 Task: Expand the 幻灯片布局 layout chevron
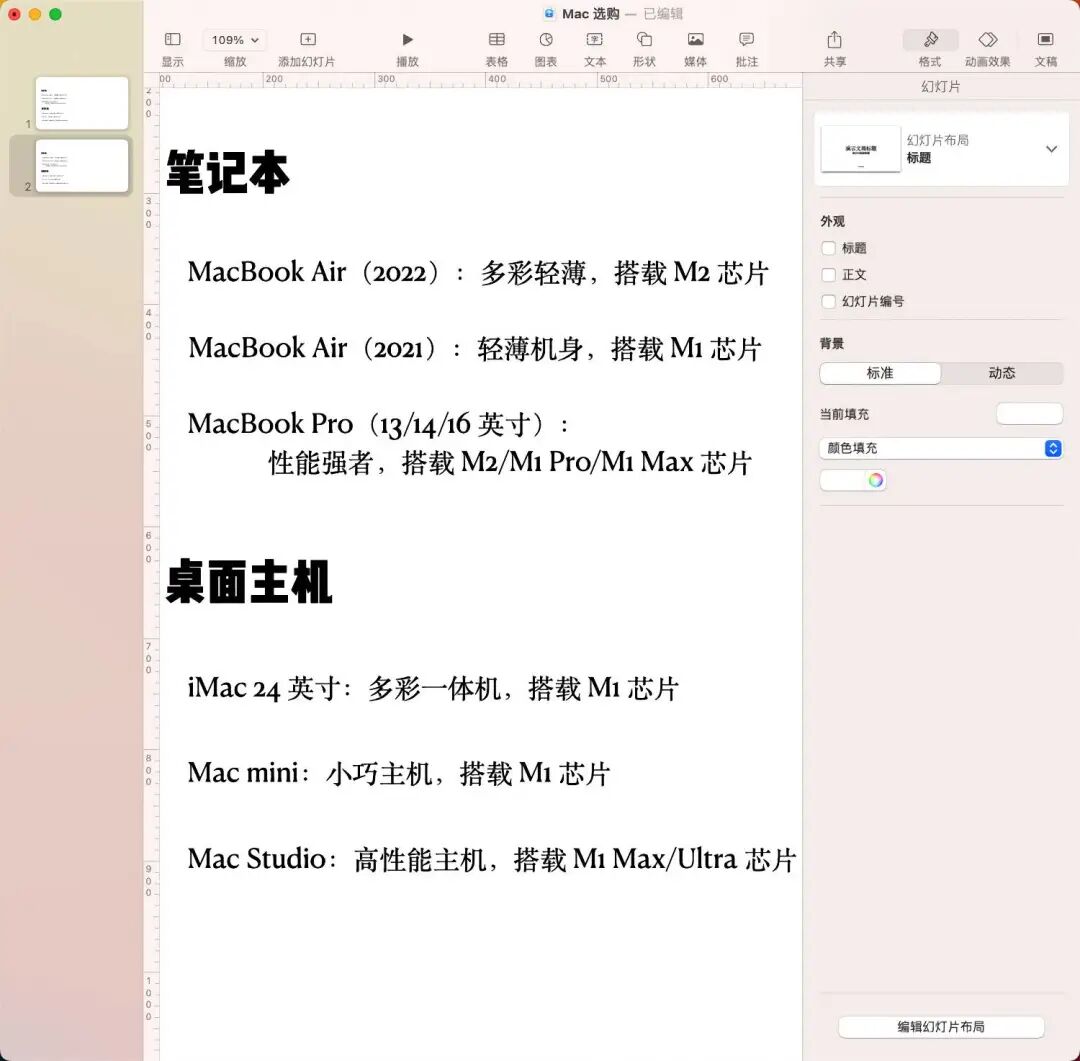click(1051, 149)
